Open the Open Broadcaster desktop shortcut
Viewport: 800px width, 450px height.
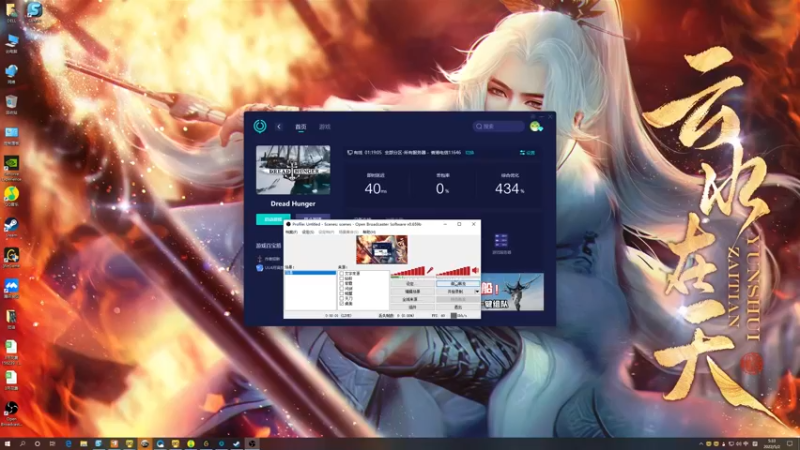point(11,412)
